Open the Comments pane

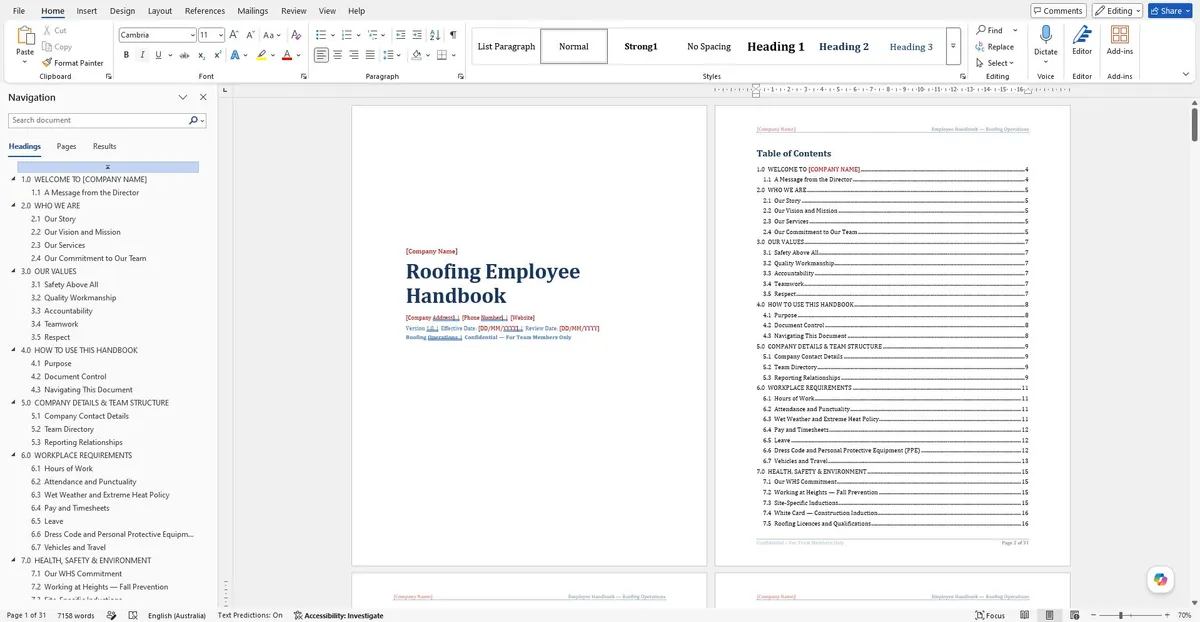(1058, 11)
